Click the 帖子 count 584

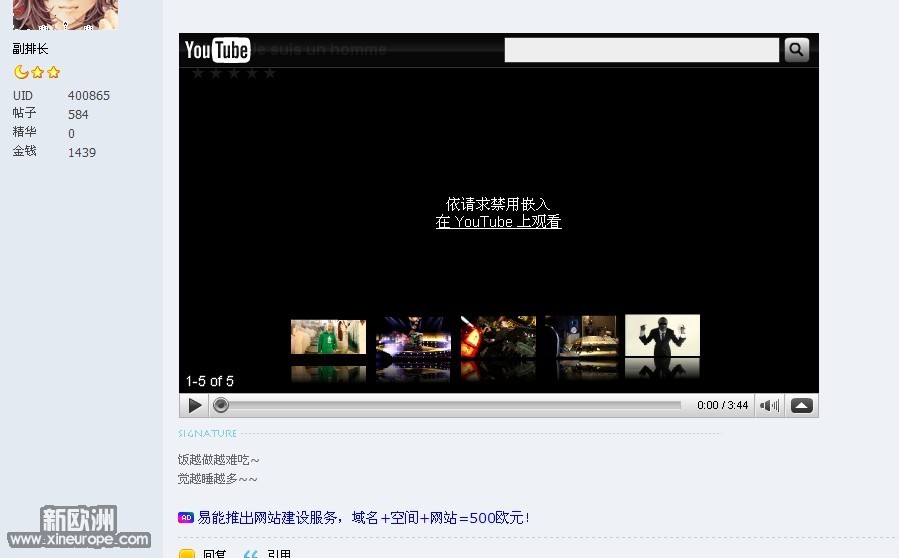pyautogui.click(x=78, y=115)
